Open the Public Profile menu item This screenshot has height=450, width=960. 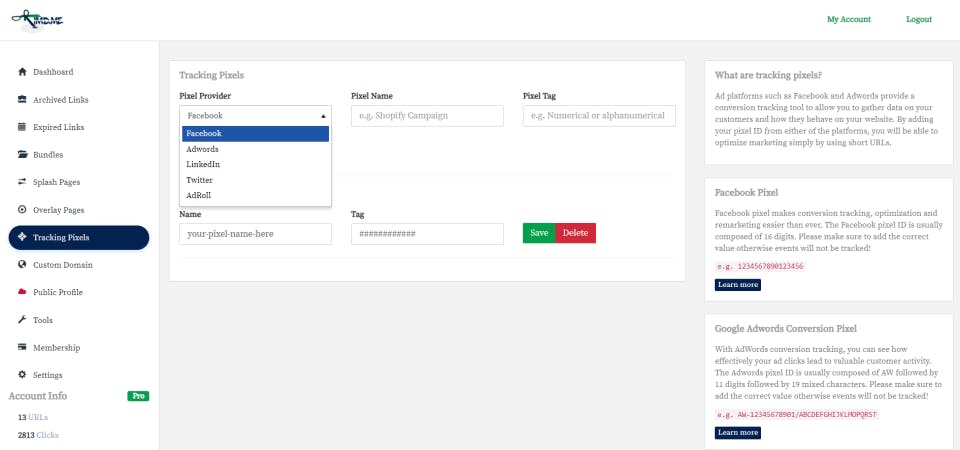tap(58, 292)
